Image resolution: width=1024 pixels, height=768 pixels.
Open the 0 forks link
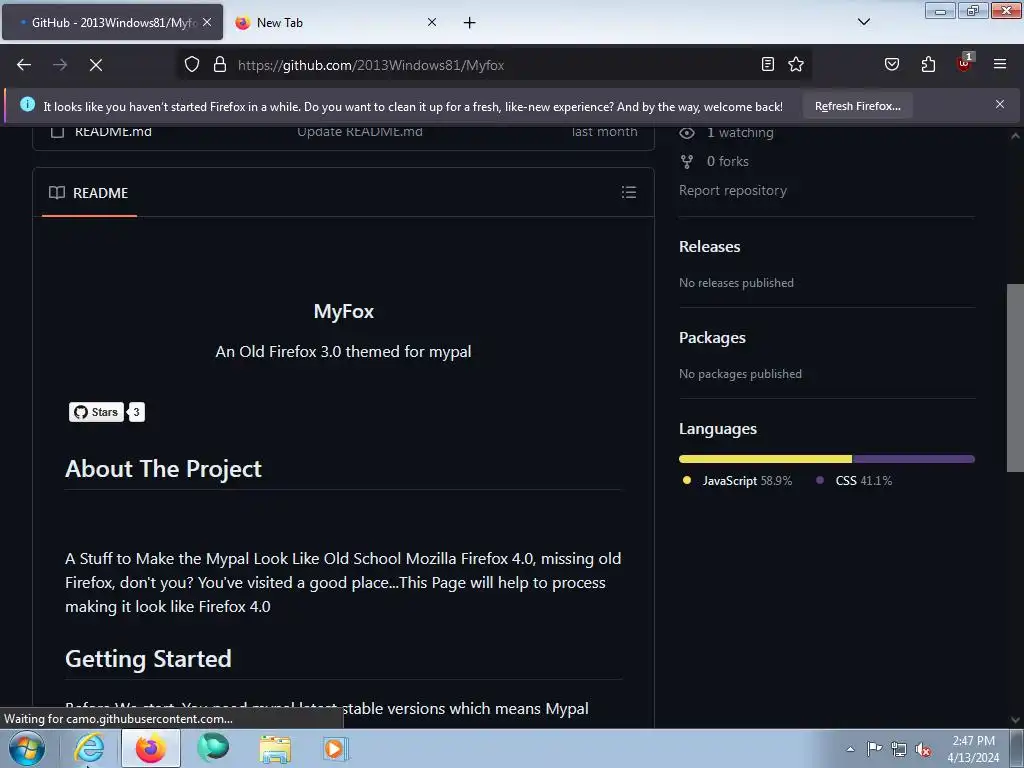pos(728,161)
